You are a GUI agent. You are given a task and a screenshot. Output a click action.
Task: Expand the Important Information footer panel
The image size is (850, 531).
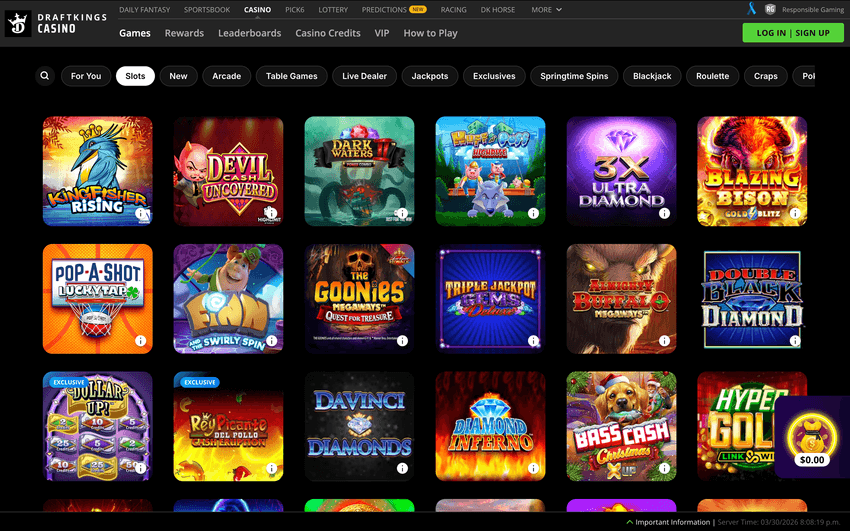668,523
